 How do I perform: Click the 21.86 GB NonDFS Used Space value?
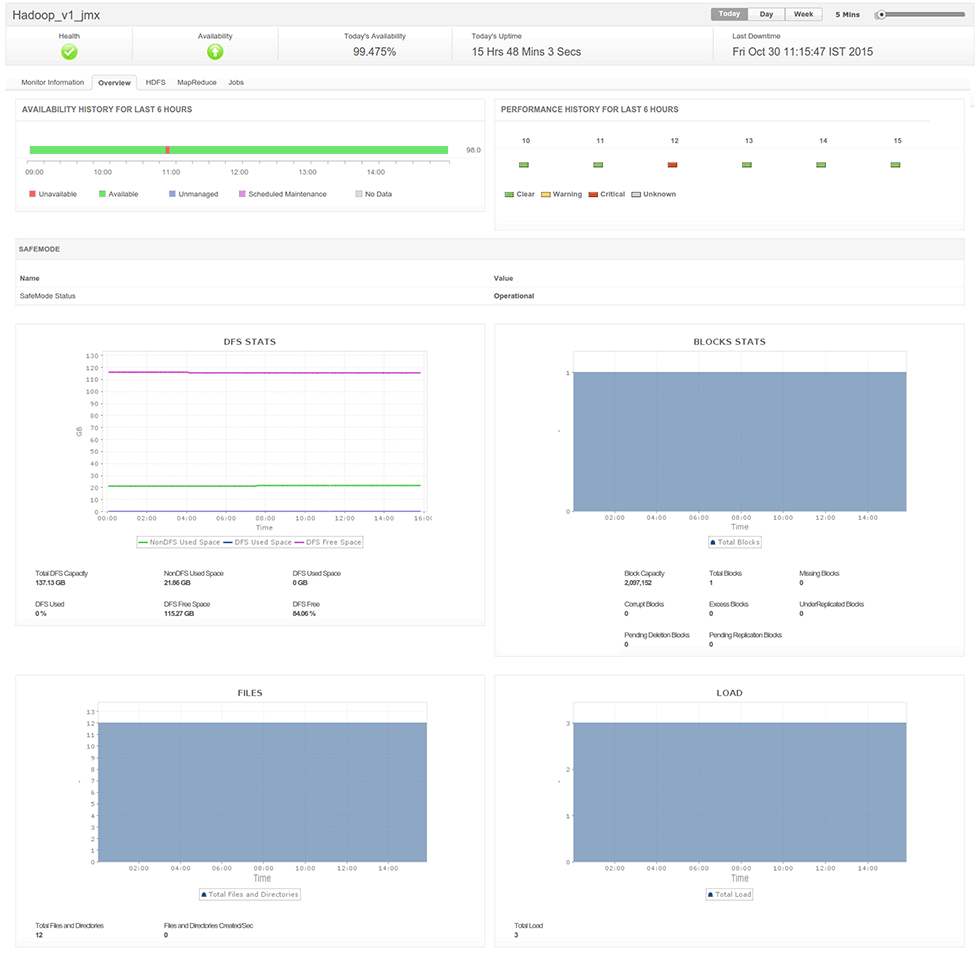[177, 583]
